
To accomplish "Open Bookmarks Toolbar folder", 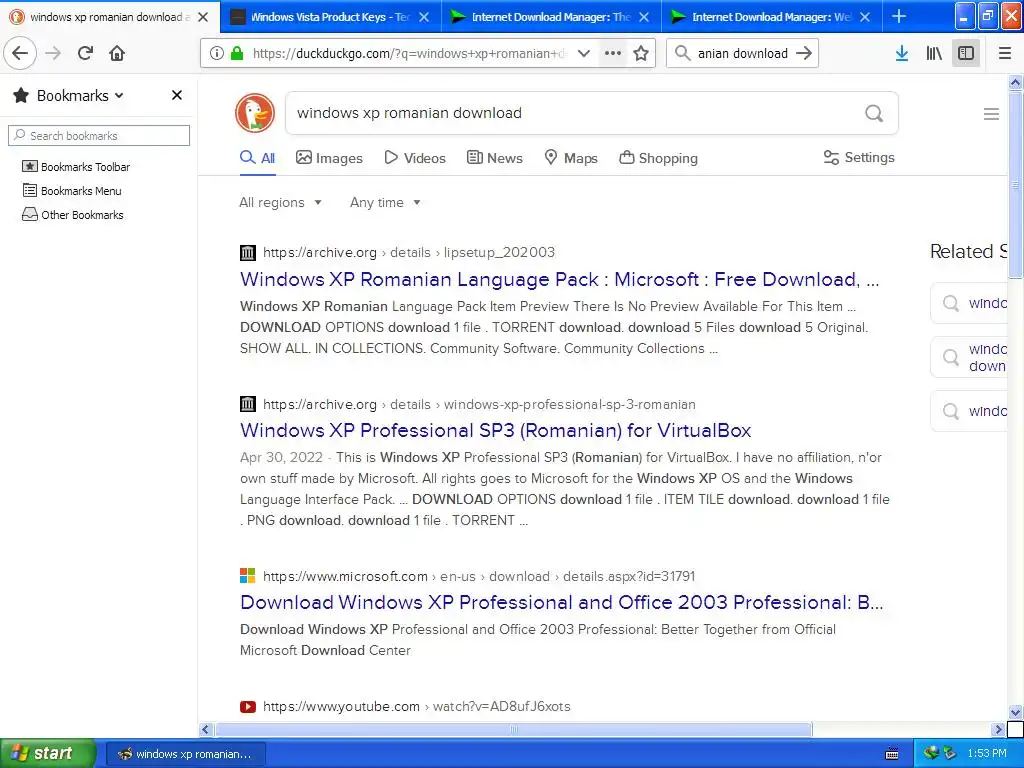I will coord(76,167).
